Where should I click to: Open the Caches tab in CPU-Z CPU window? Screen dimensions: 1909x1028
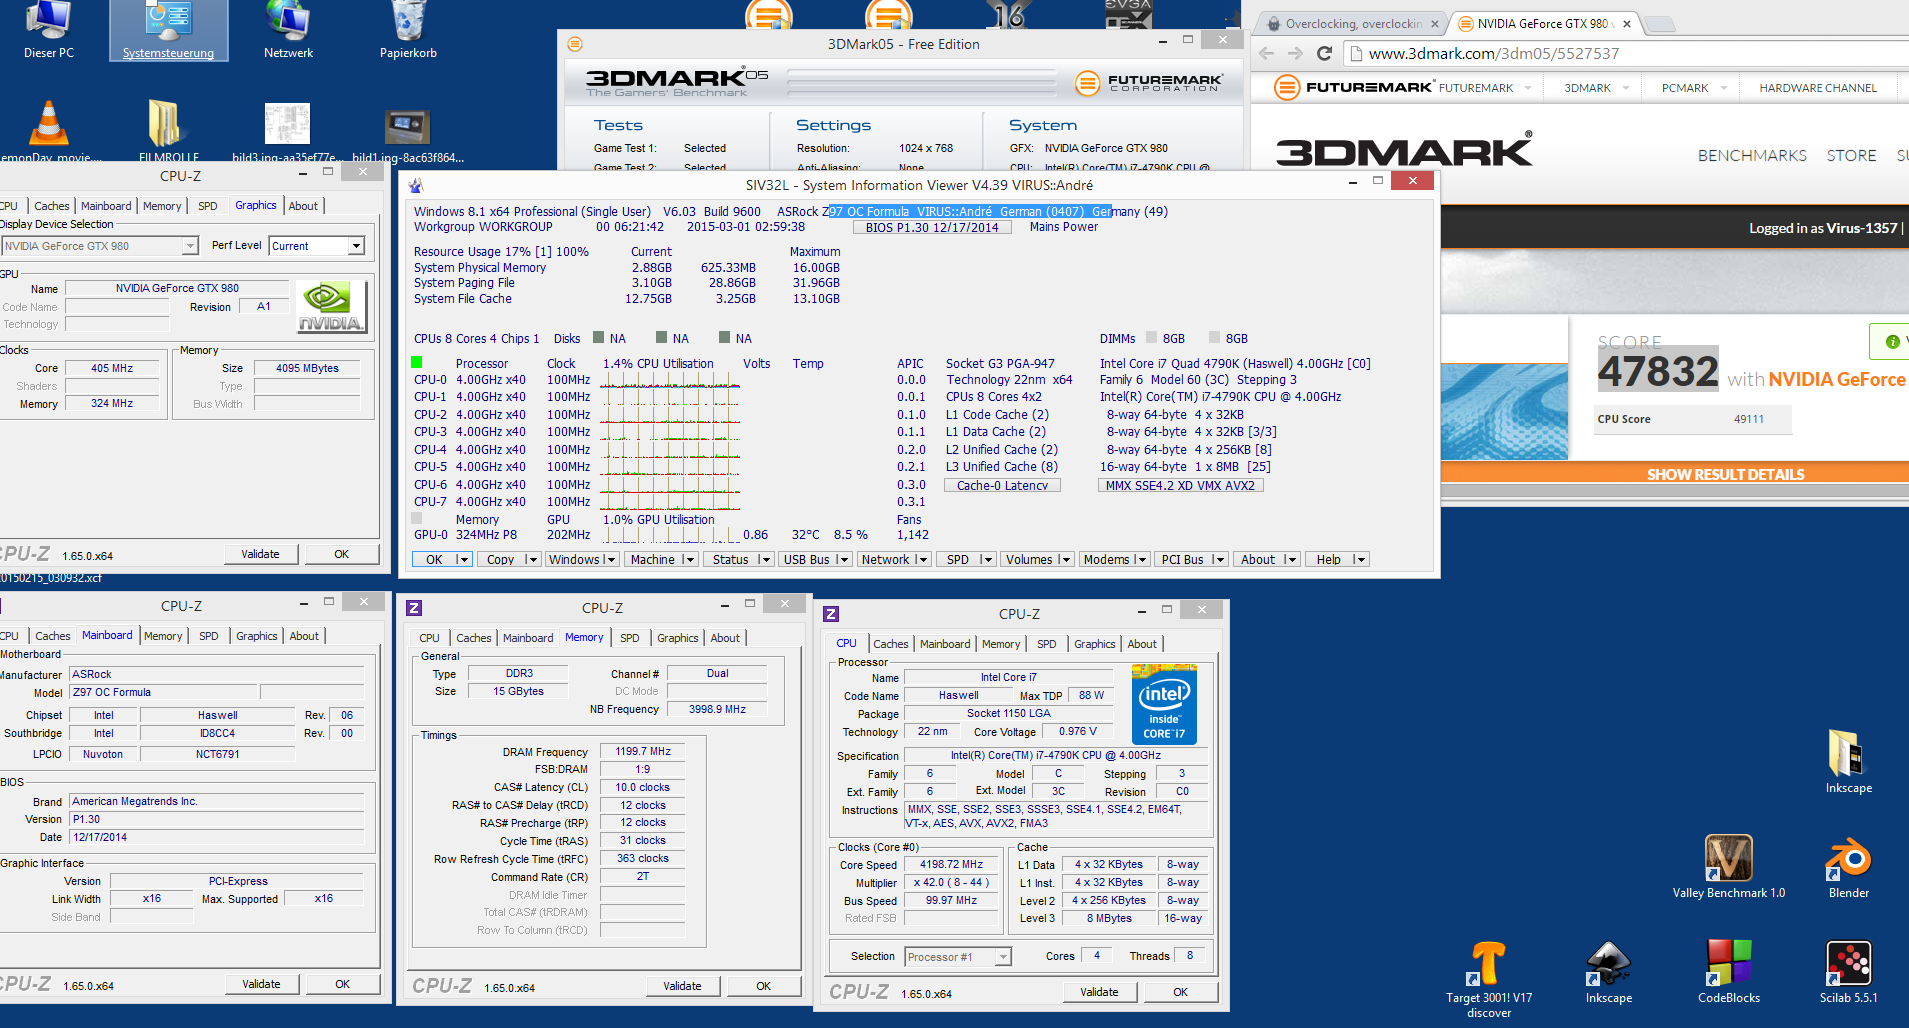coord(890,644)
